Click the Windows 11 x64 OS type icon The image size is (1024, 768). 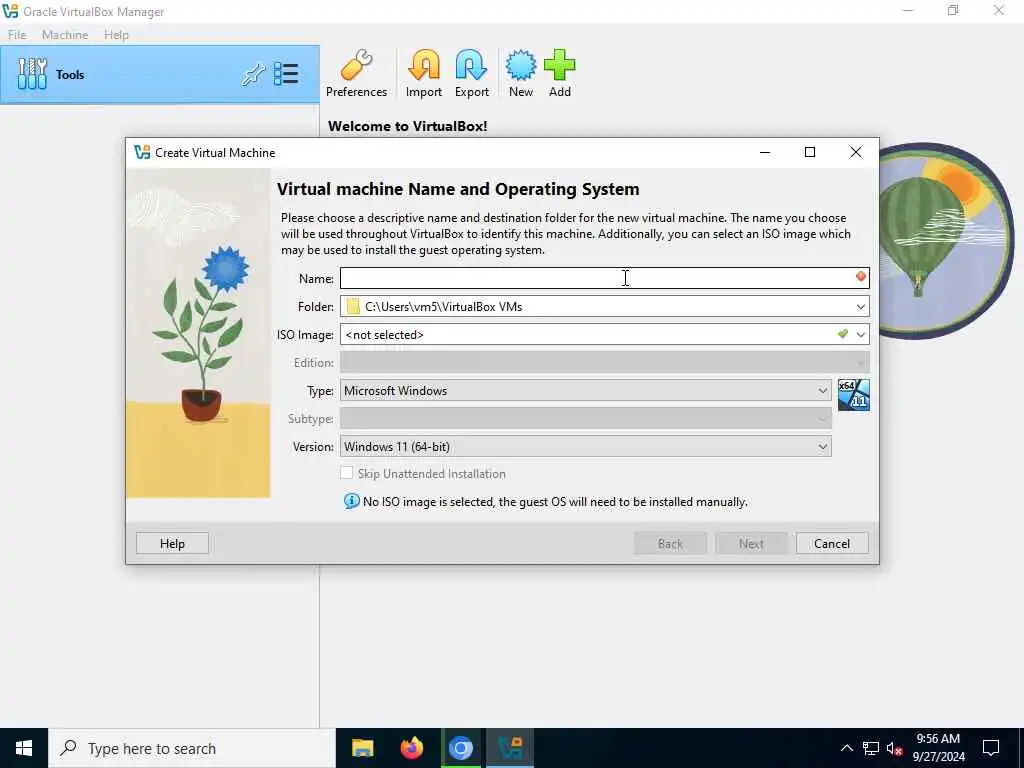[x=854, y=394]
